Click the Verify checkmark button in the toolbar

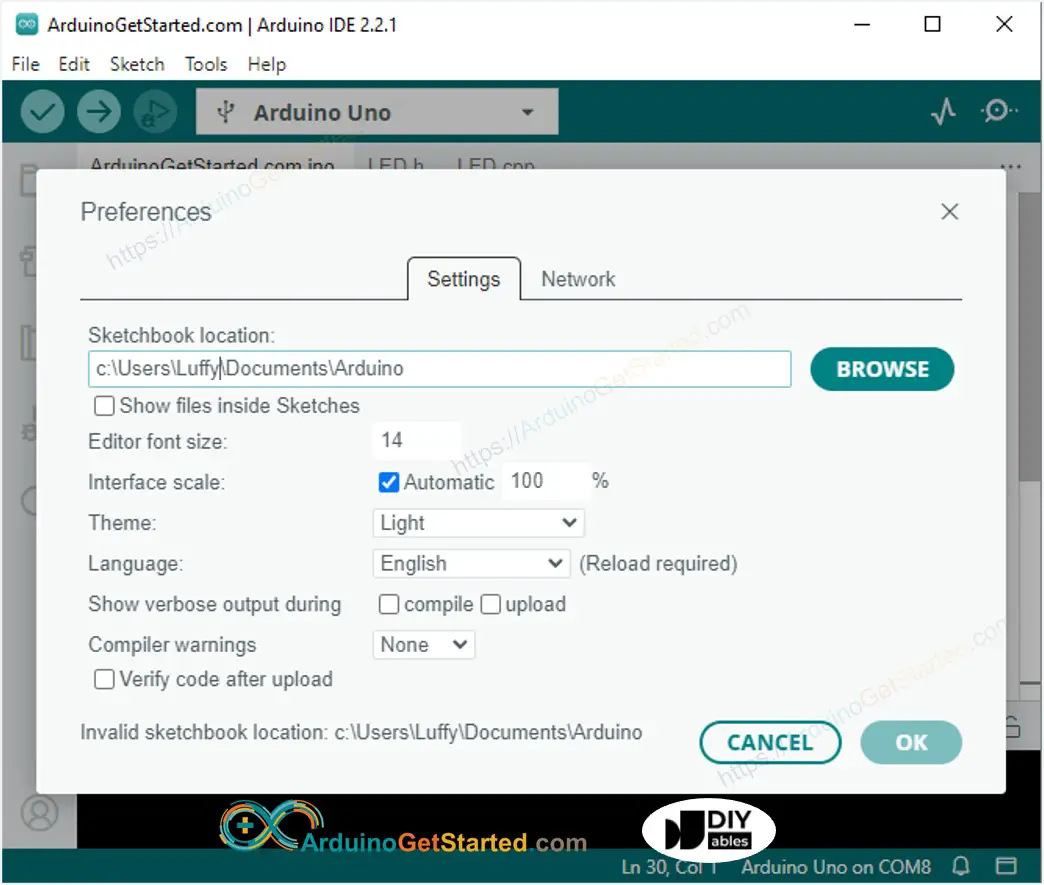[42, 111]
